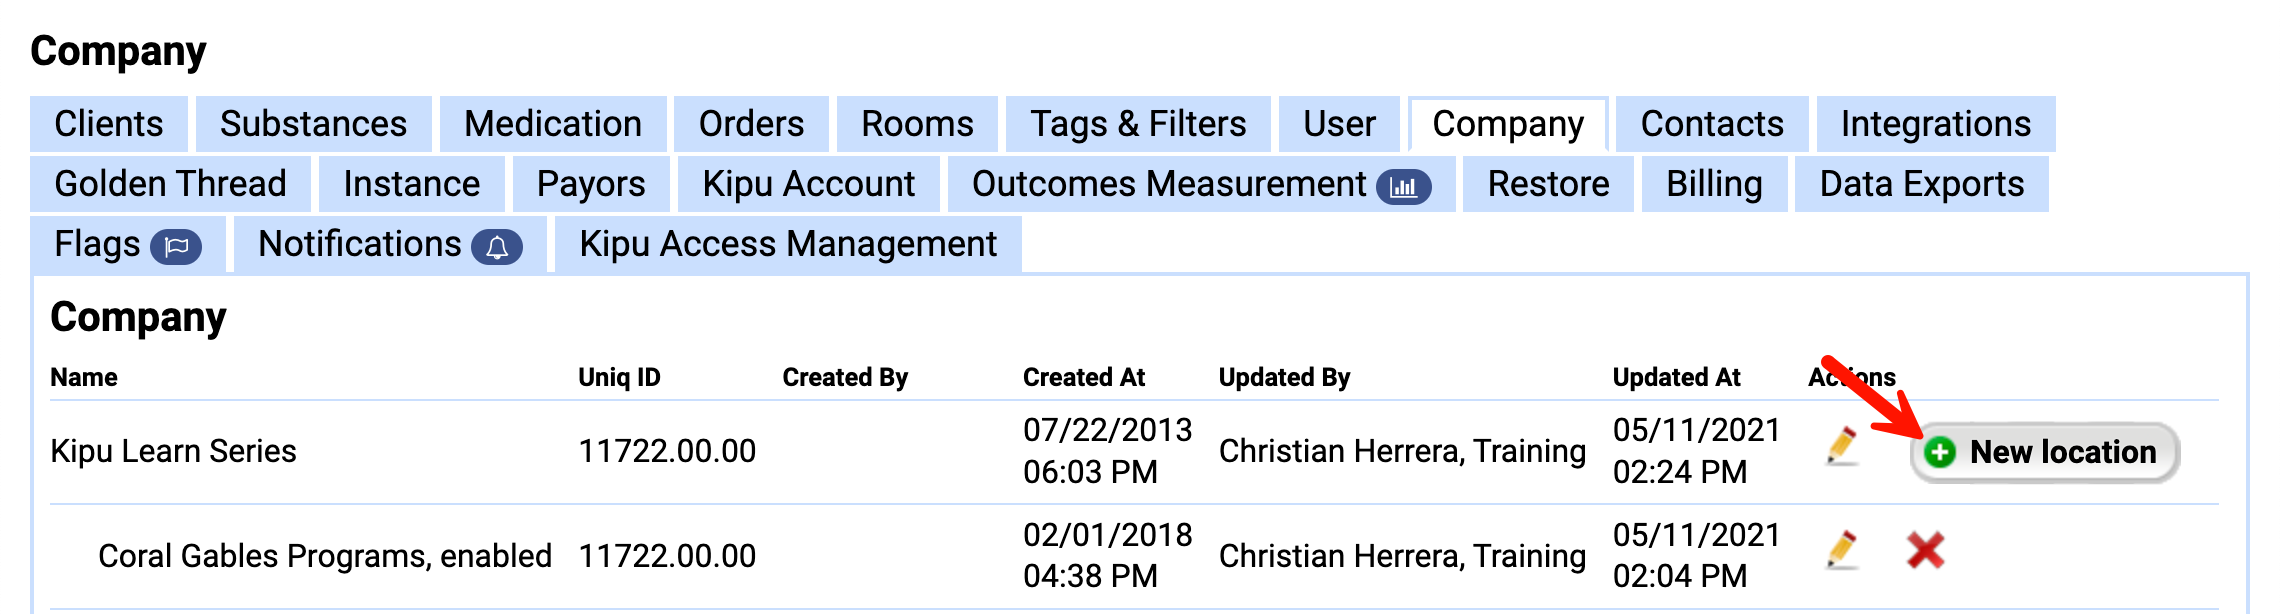2280x614 pixels.
Task: Click created date 07/22/2013 06:03 PM
Action: [1108, 451]
